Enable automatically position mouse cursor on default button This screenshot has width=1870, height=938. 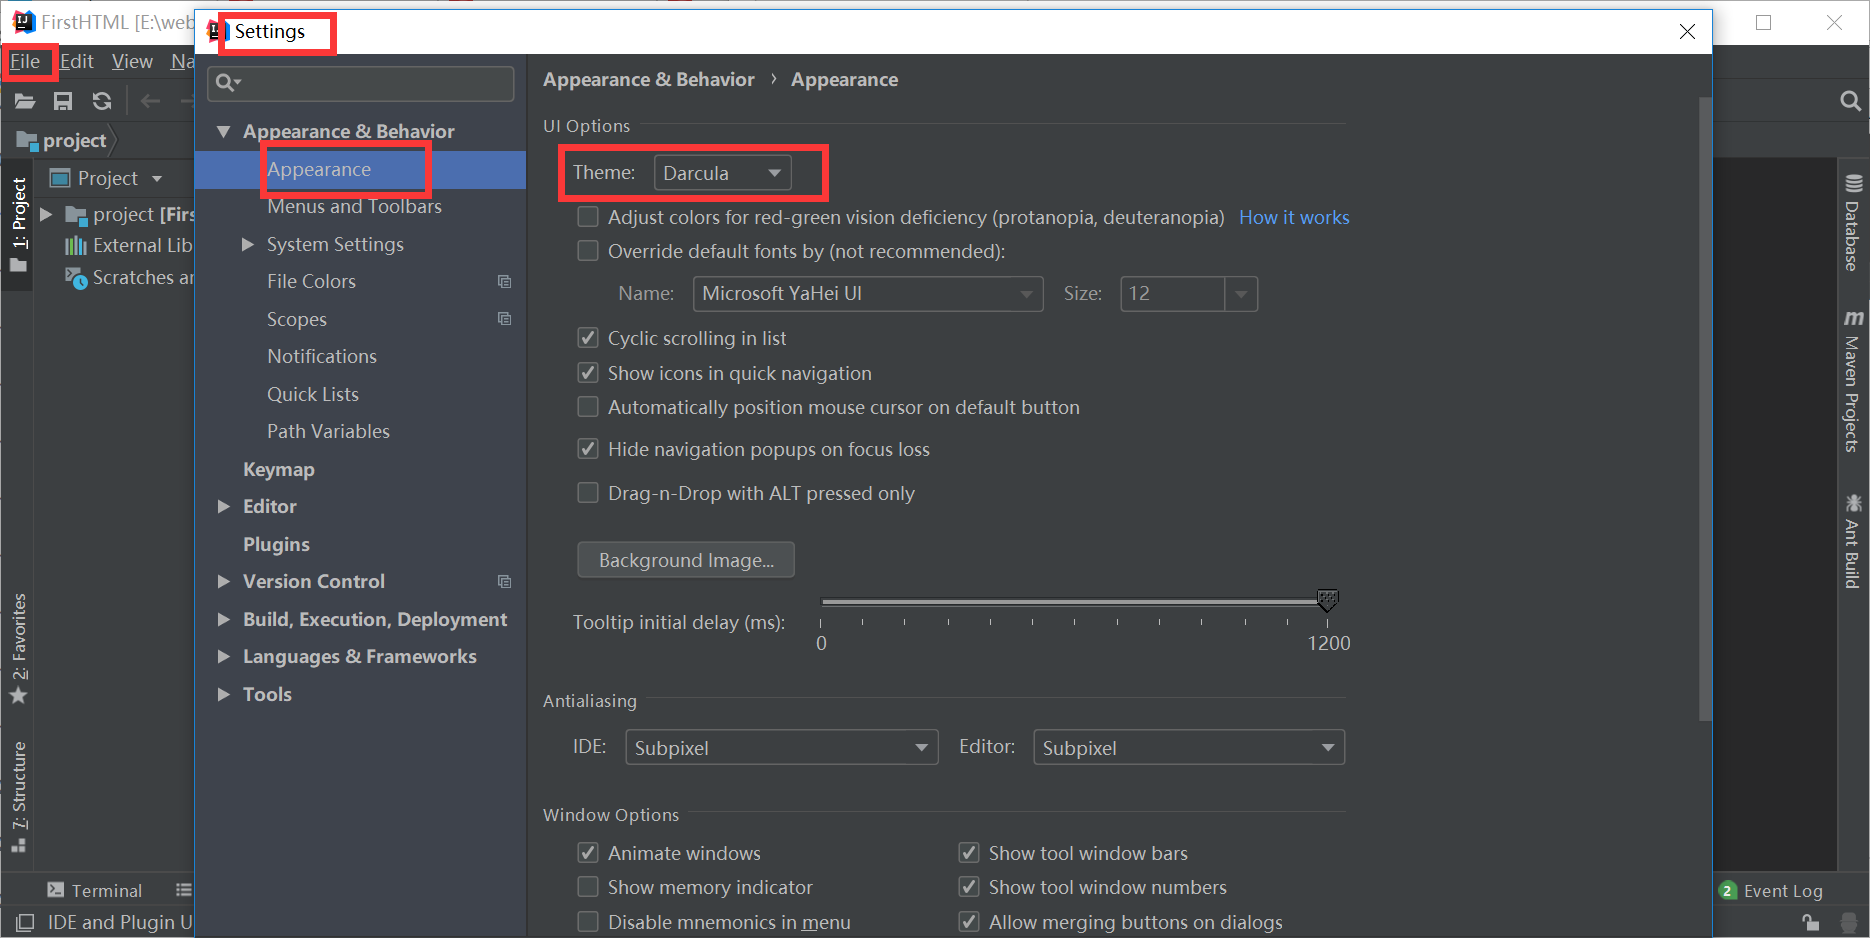(588, 407)
